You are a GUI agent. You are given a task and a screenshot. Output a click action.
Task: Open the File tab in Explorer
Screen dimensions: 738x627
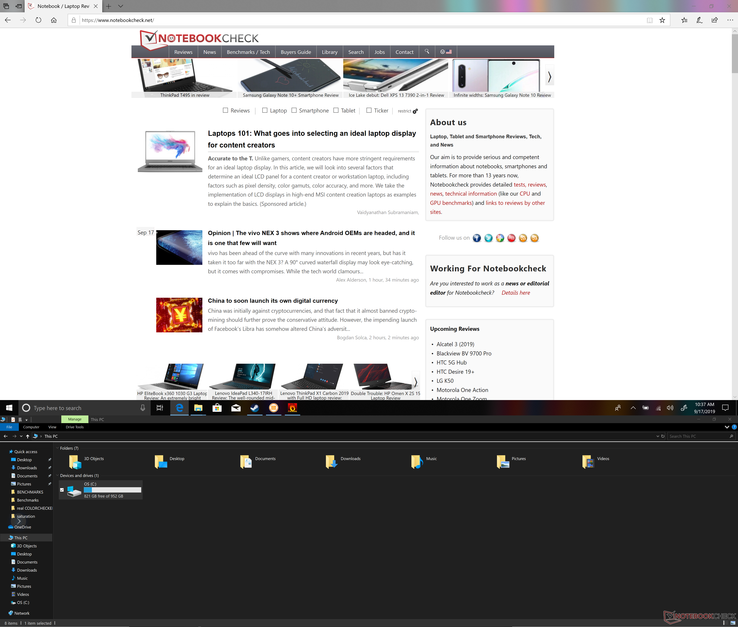[x=9, y=427]
